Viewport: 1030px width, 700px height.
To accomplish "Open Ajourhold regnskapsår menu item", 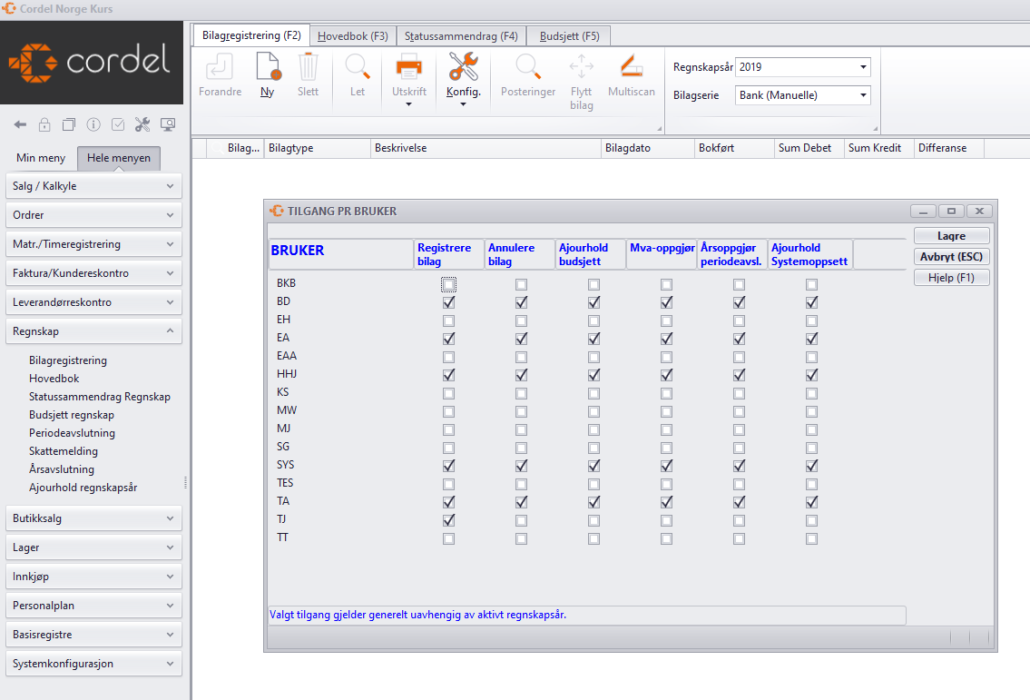I will [83, 487].
